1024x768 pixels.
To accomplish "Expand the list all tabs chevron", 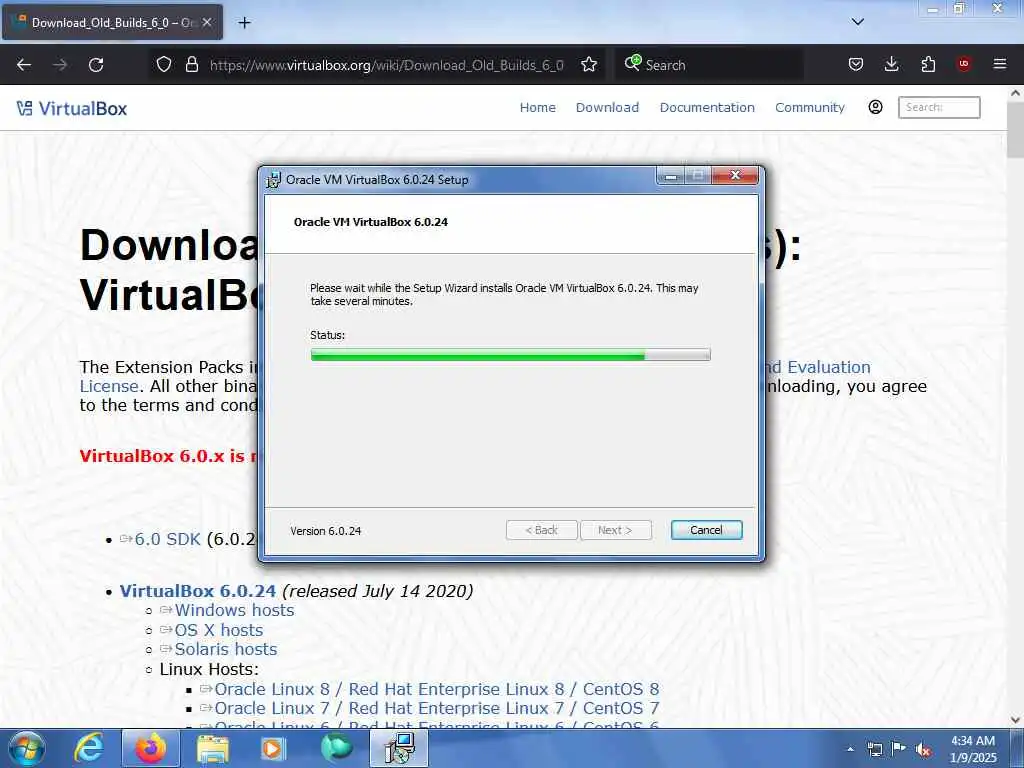I will 857,22.
